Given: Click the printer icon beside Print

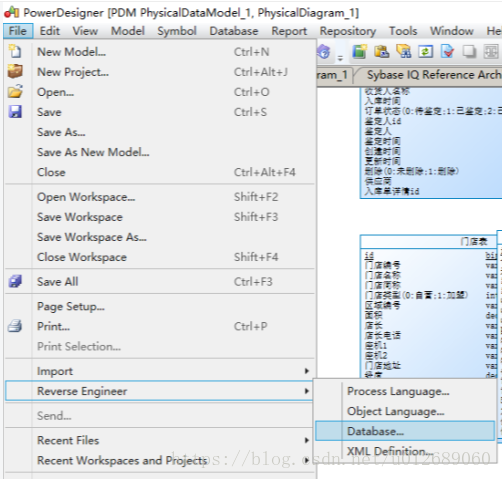Looking at the screenshot, I should 15,326.
